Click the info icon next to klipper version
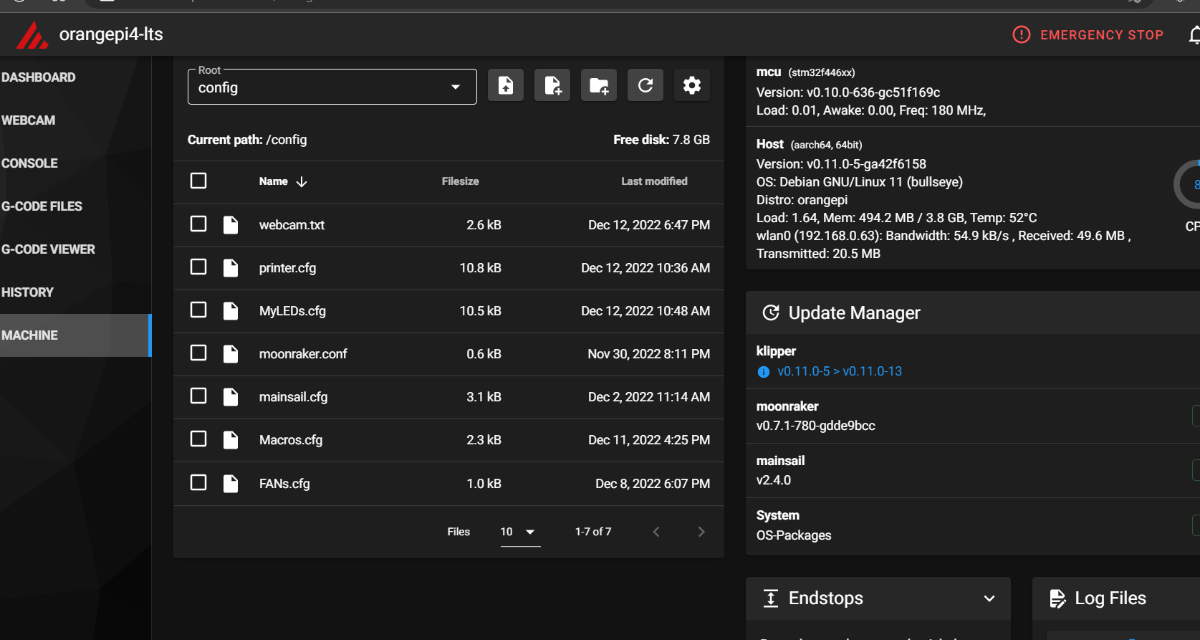 tap(764, 372)
